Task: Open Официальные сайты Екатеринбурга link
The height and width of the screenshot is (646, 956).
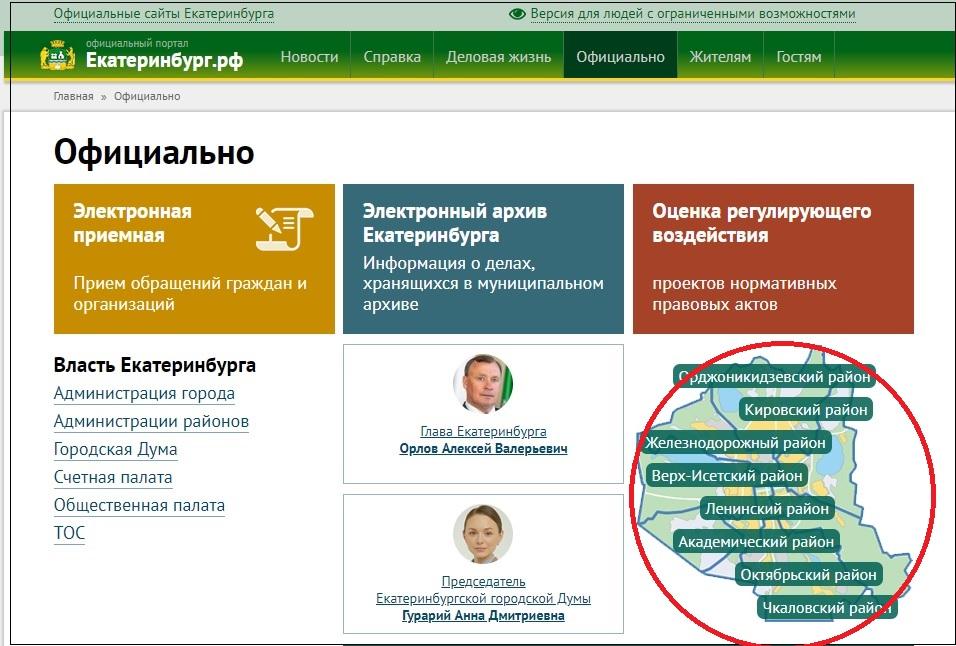Action: 164,15
